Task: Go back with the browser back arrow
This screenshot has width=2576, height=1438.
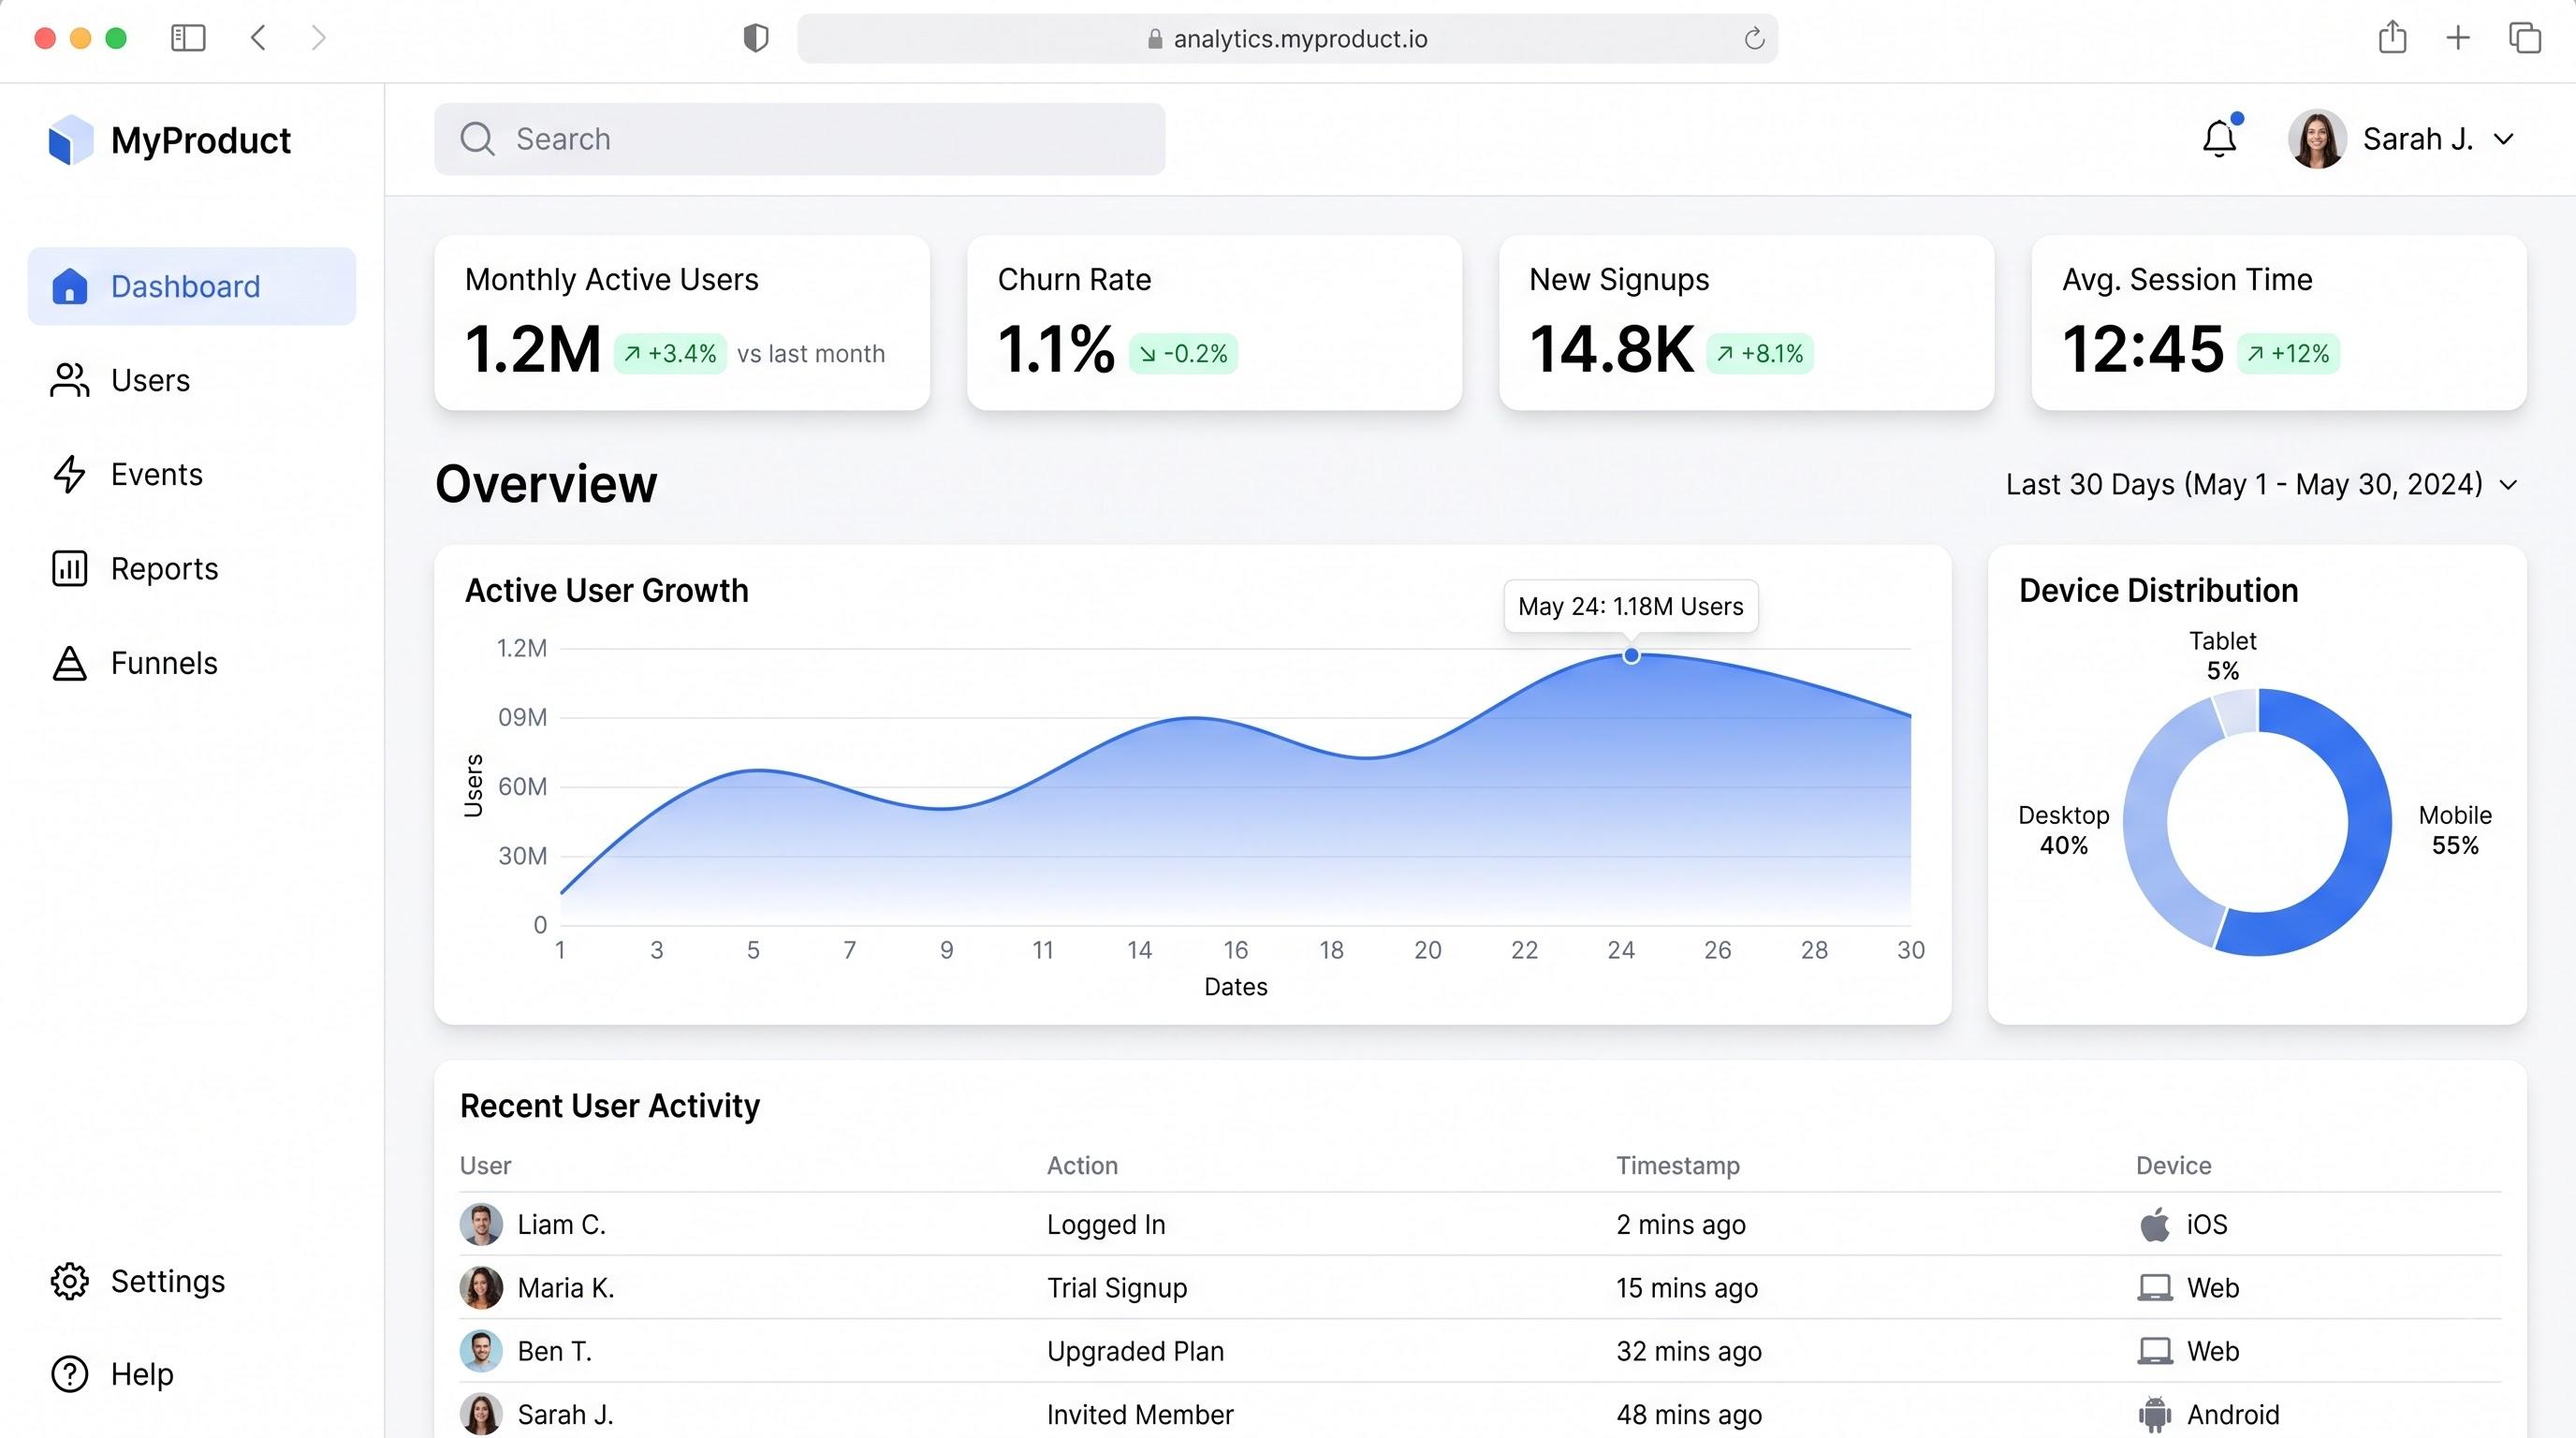Action: pyautogui.click(x=258, y=38)
